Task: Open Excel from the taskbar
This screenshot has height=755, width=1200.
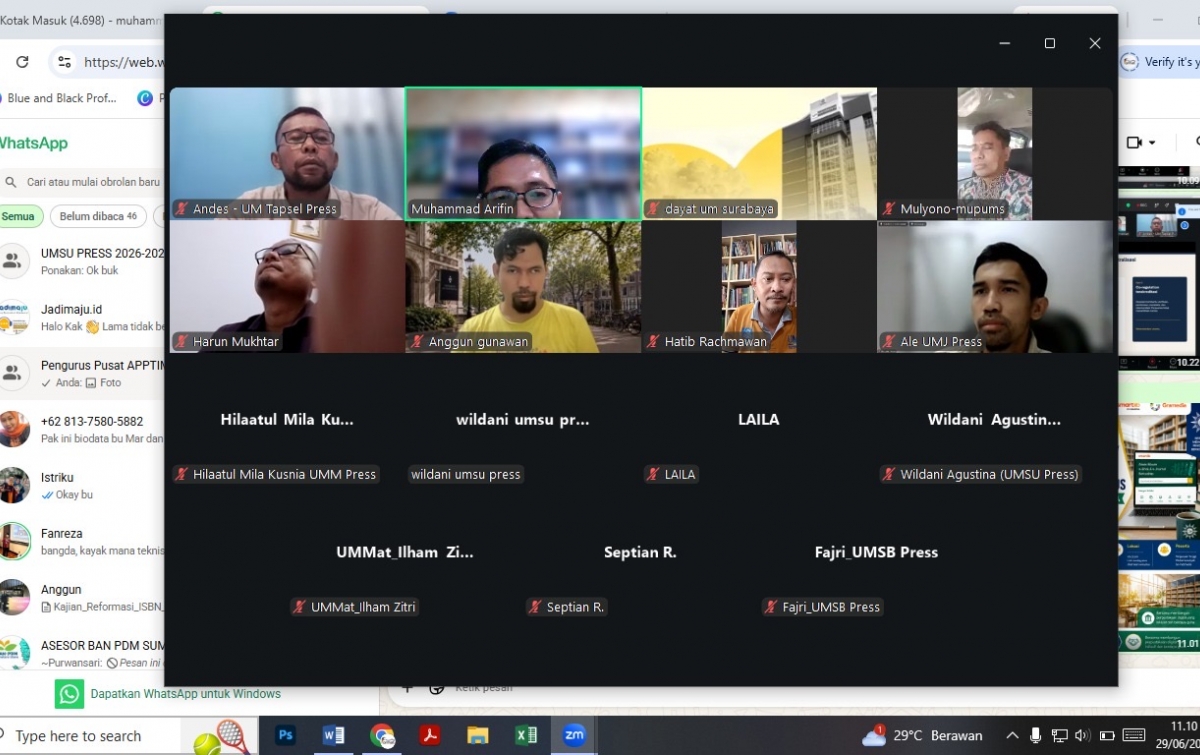Action: point(526,736)
